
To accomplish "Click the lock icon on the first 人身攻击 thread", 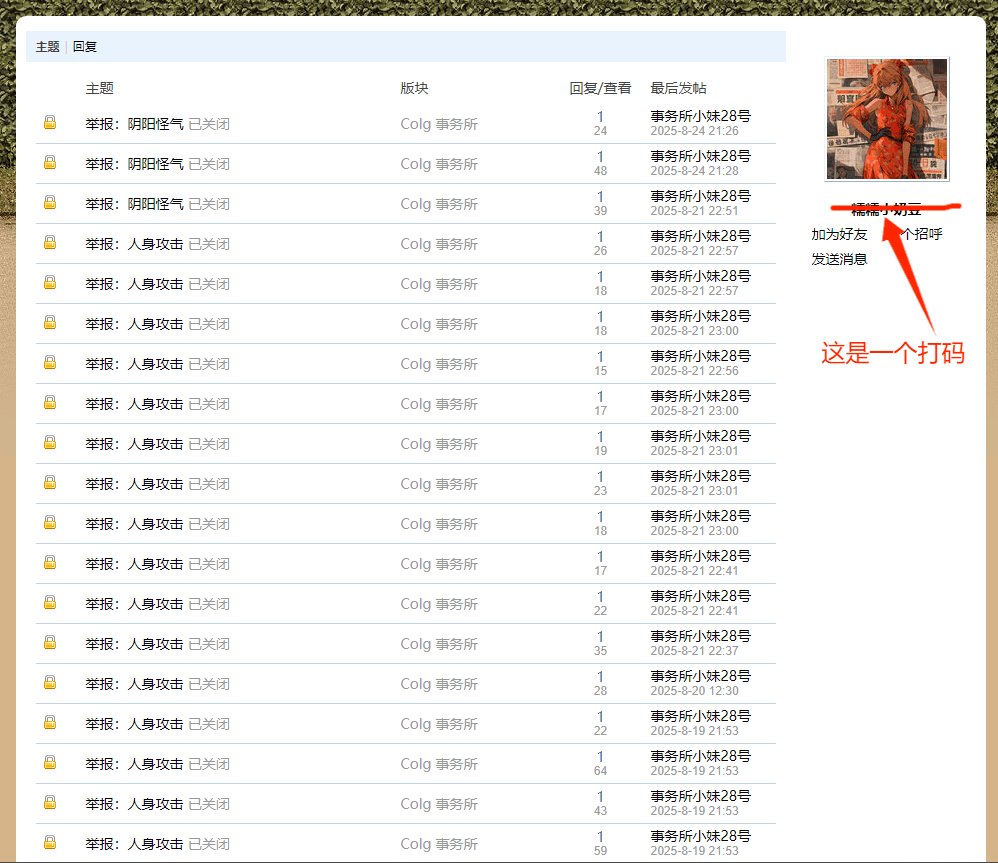I will click(48, 243).
